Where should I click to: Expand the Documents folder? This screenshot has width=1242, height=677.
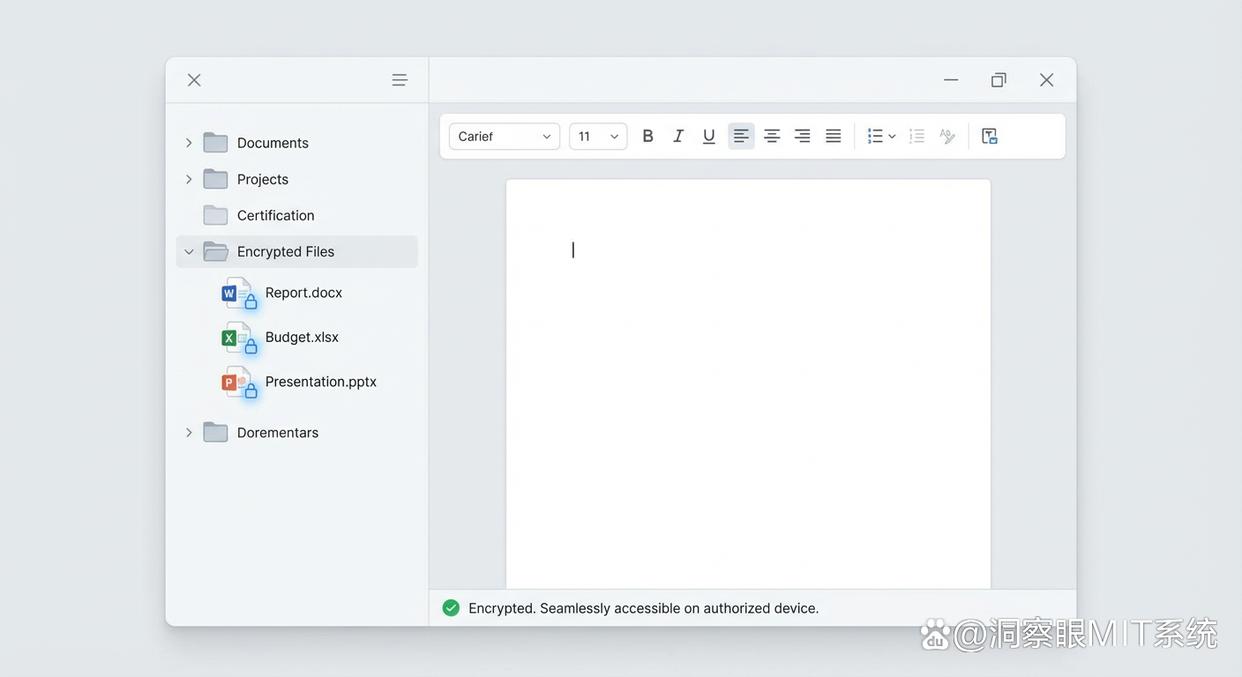tap(189, 143)
